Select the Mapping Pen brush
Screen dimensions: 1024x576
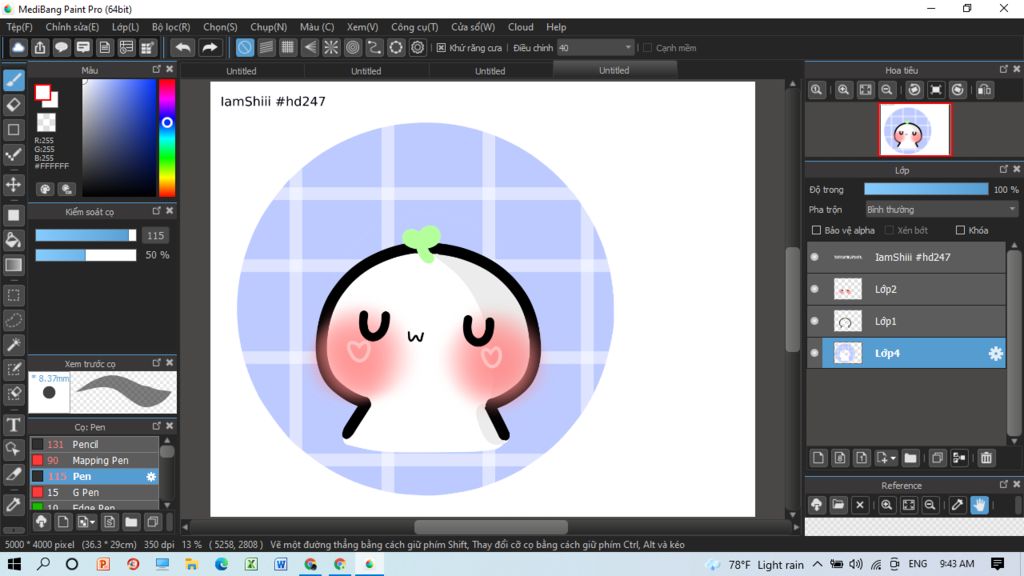95,460
